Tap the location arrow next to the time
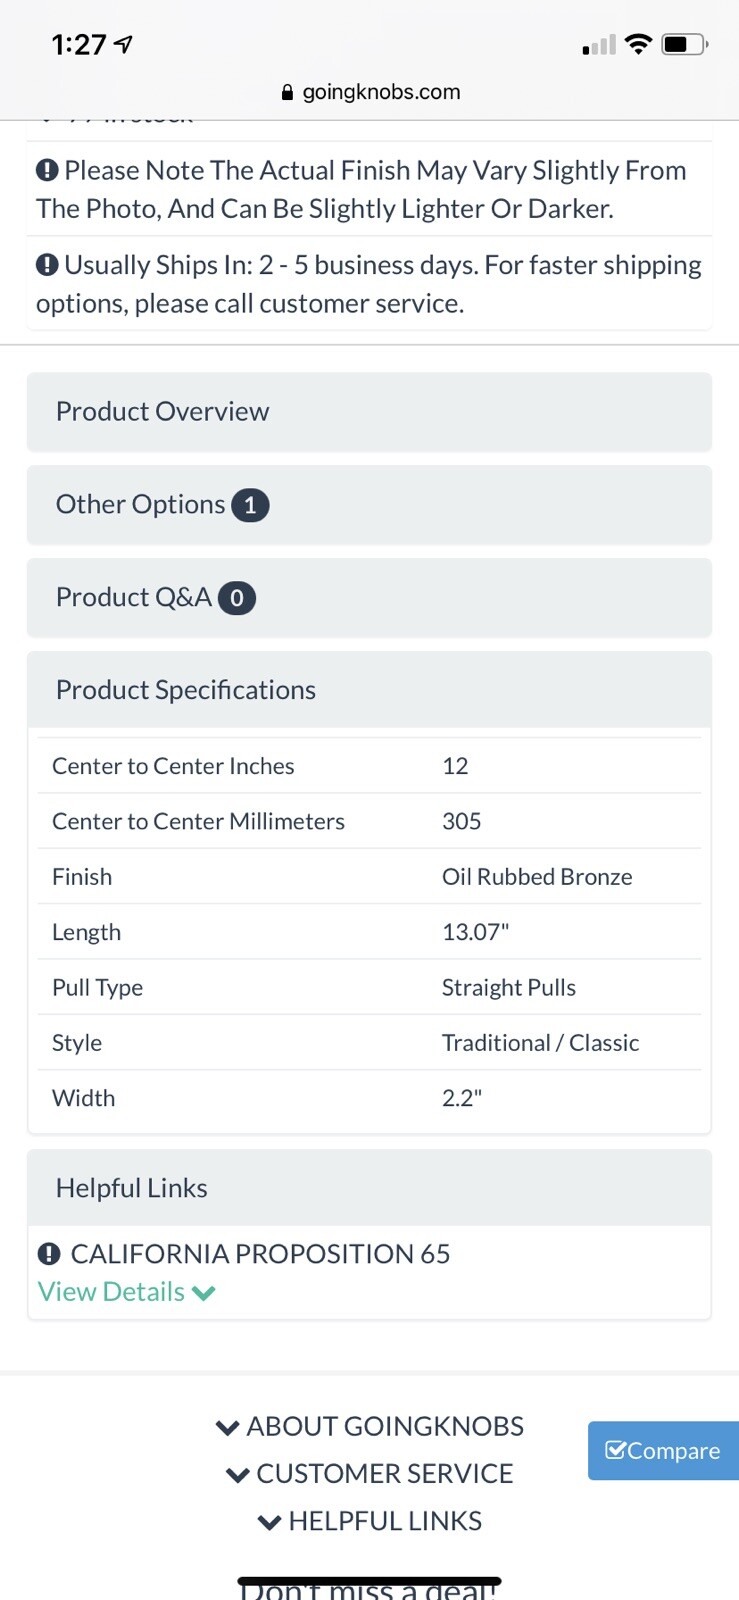The height and width of the screenshot is (1600, 739). coord(123,44)
